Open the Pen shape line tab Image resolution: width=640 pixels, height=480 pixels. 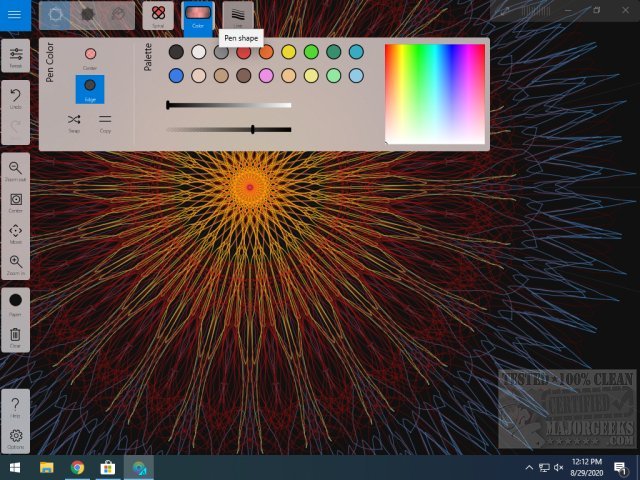coord(238,15)
